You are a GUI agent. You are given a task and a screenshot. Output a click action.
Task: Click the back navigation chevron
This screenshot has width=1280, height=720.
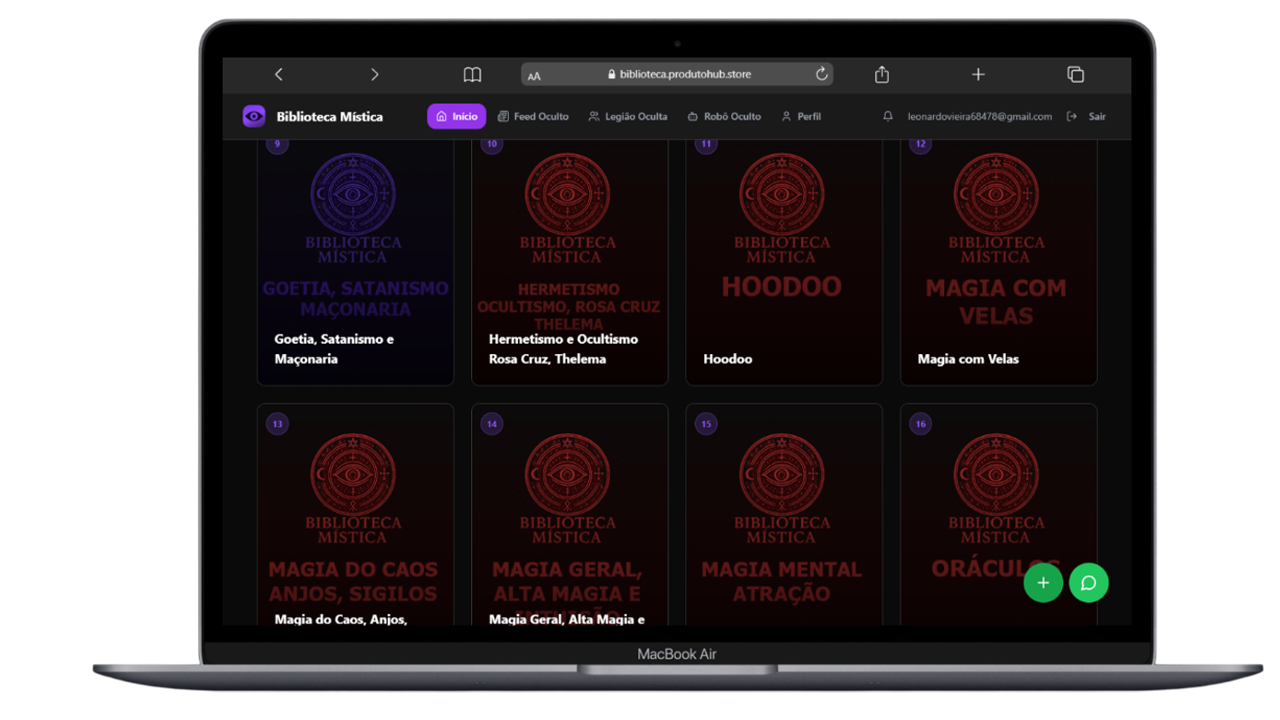278,74
